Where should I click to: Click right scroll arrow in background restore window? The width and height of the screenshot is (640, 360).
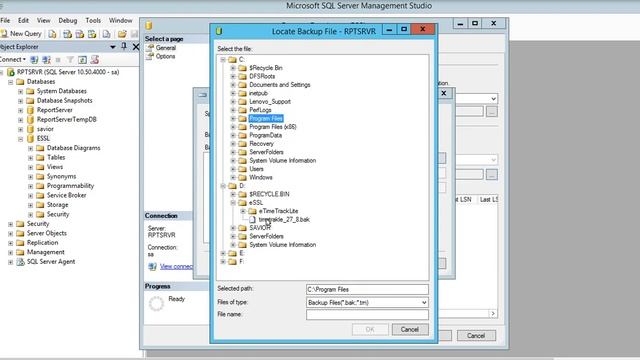493,313
